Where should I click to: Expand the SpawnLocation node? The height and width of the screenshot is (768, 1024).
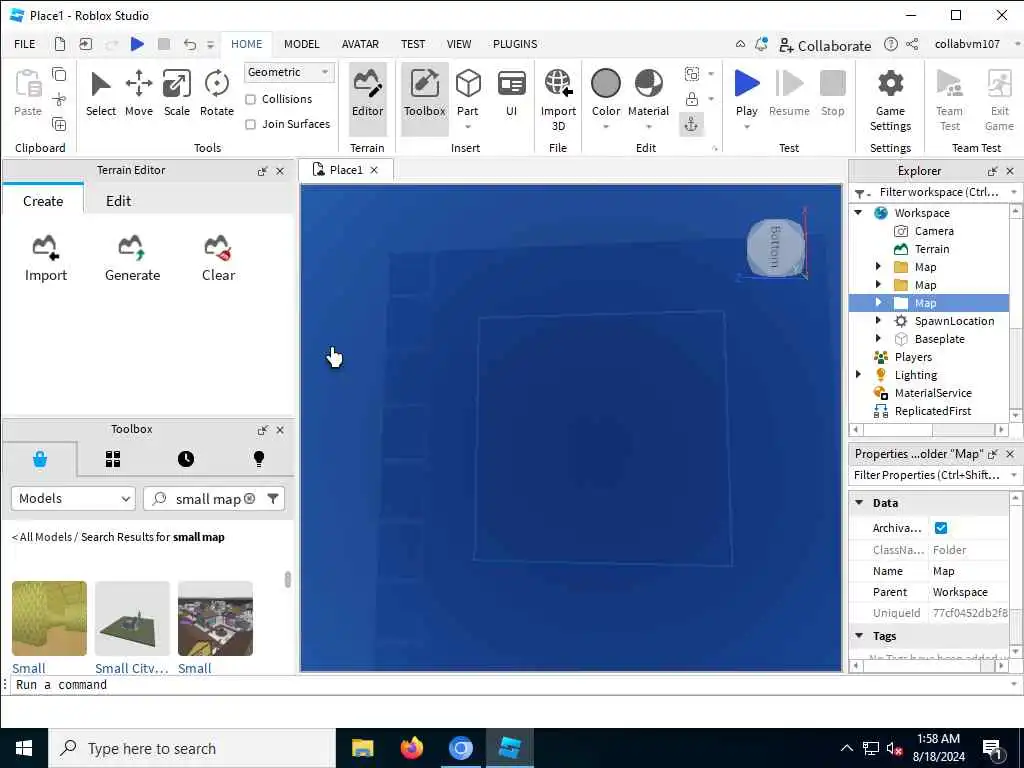coord(878,321)
